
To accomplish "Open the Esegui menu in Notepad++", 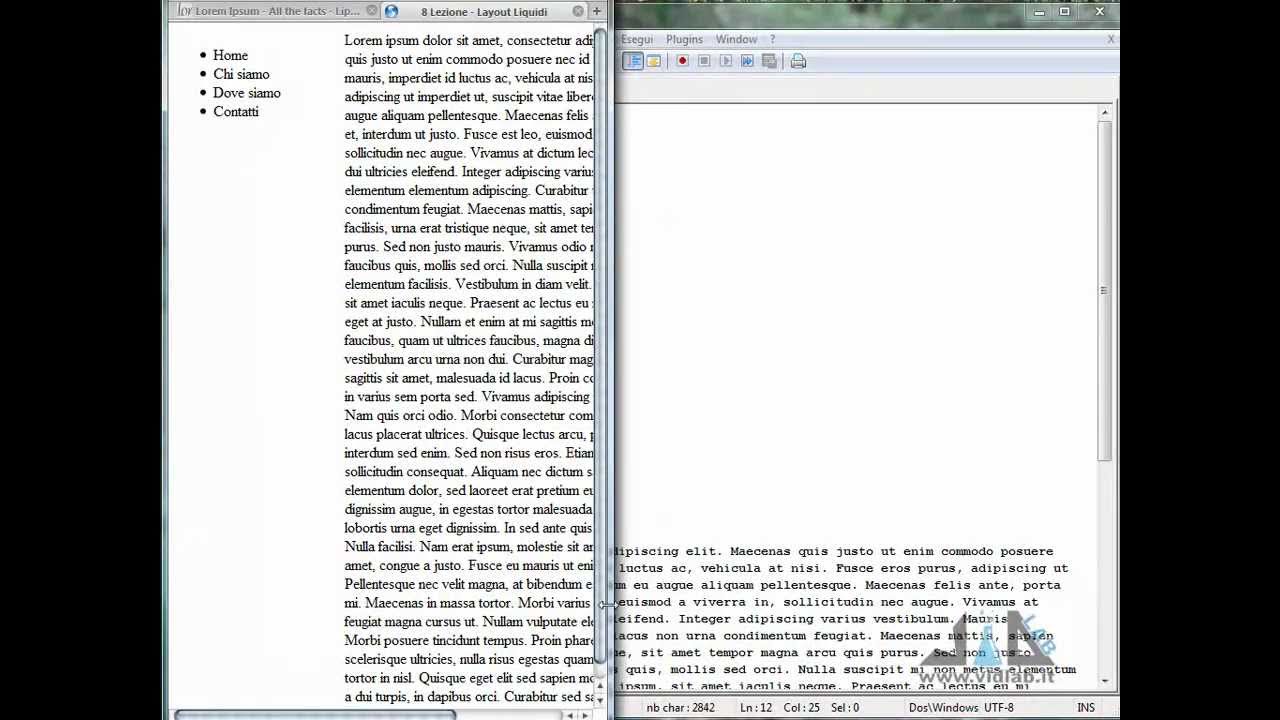I will coord(637,39).
